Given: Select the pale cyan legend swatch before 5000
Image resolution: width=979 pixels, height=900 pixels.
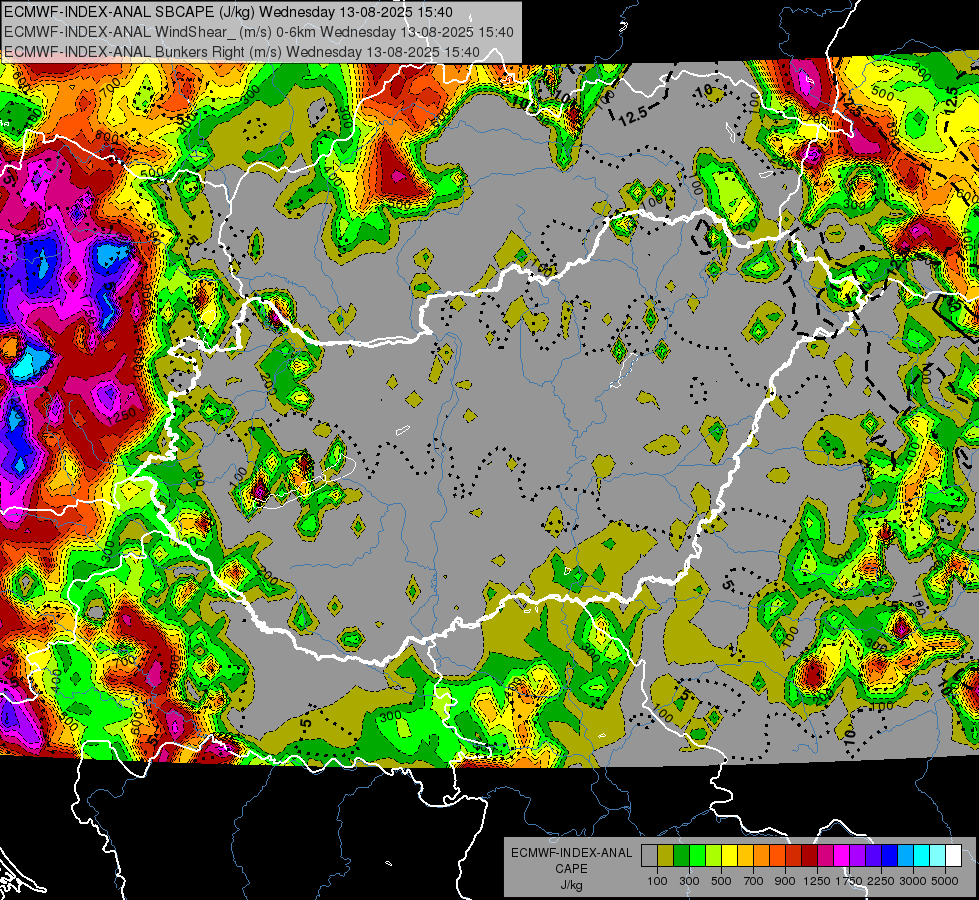Looking at the screenshot, I should coord(938,855).
